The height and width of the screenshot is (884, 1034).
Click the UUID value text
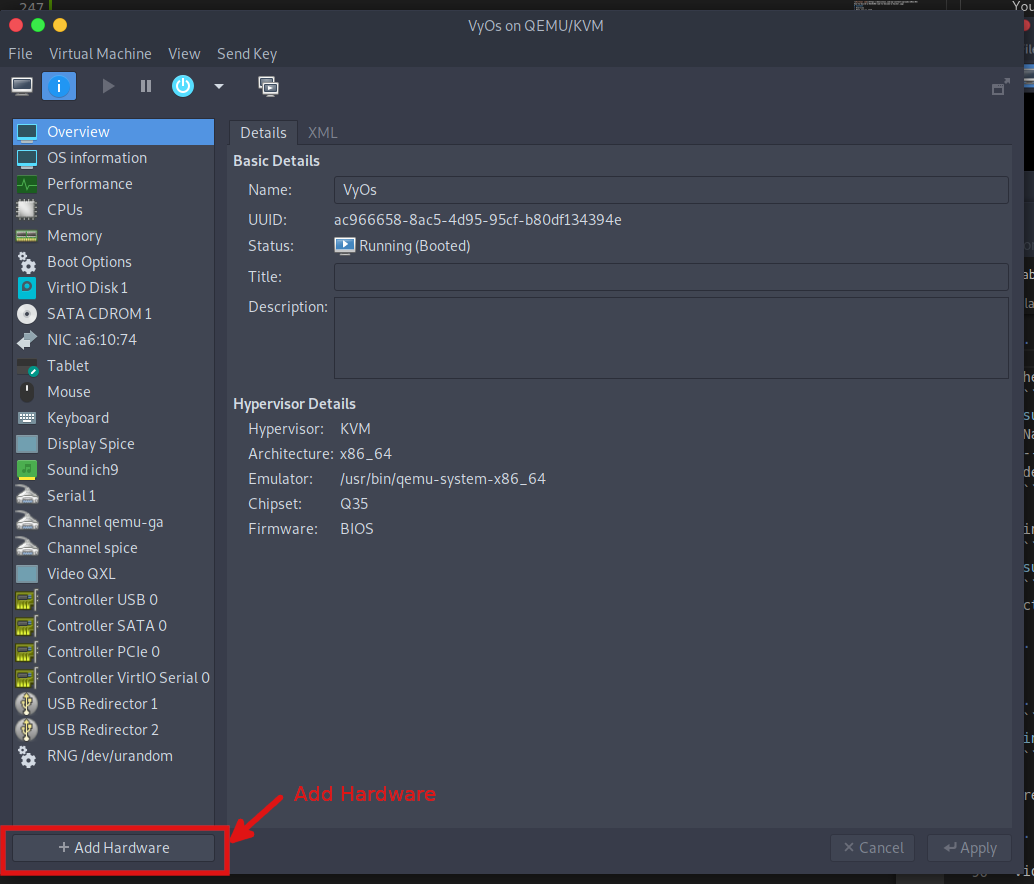[x=477, y=220]
